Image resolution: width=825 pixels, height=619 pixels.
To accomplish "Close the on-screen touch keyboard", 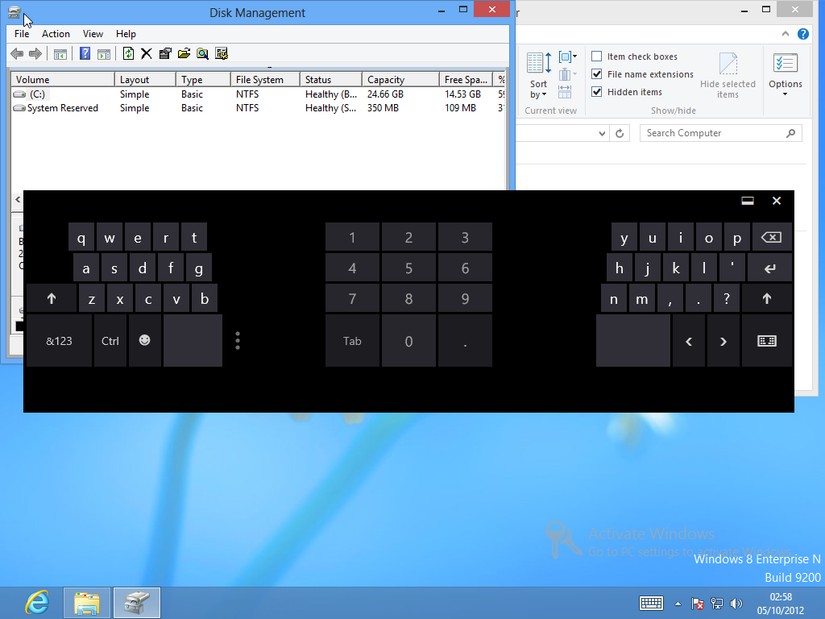I will pyautogui.click(x=777, y=201).
